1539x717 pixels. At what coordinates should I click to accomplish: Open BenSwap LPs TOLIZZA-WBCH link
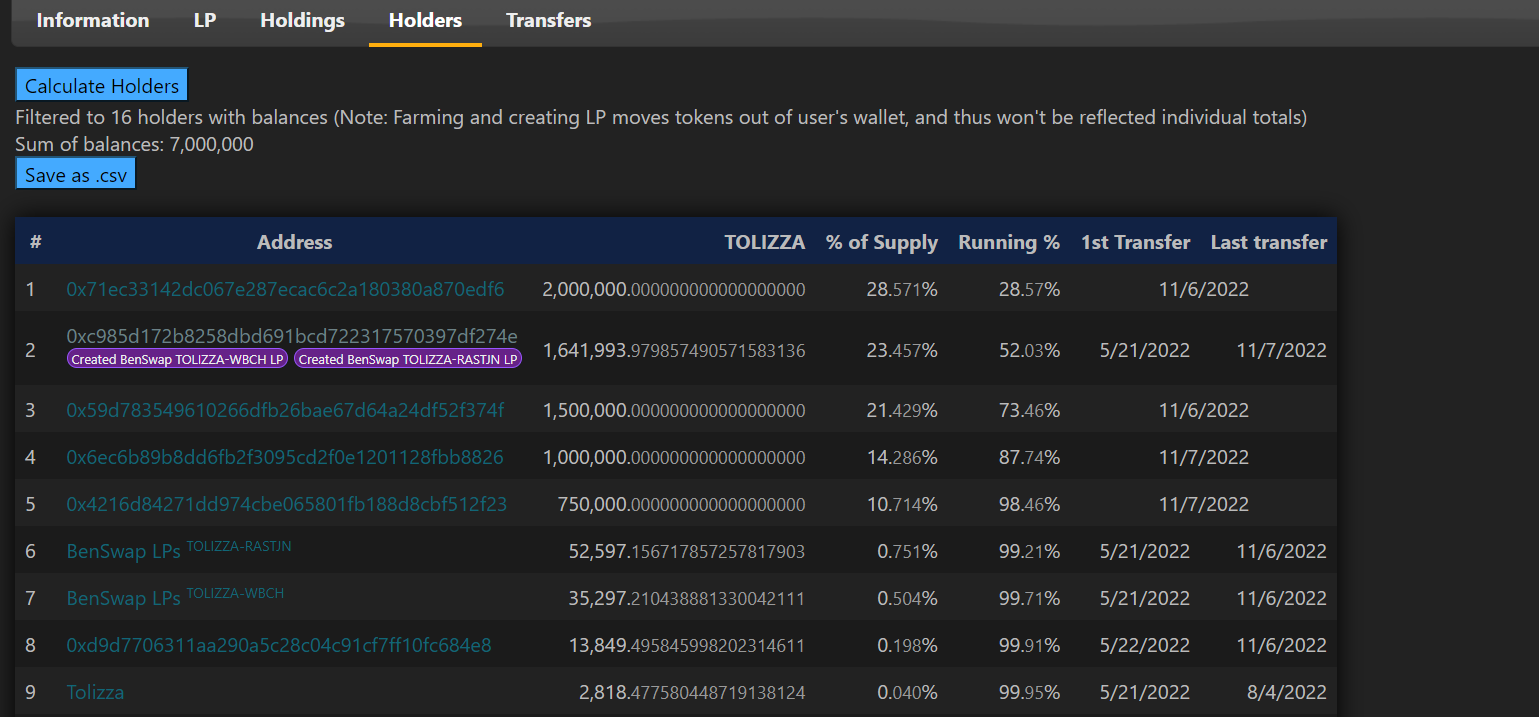[175, 596]
